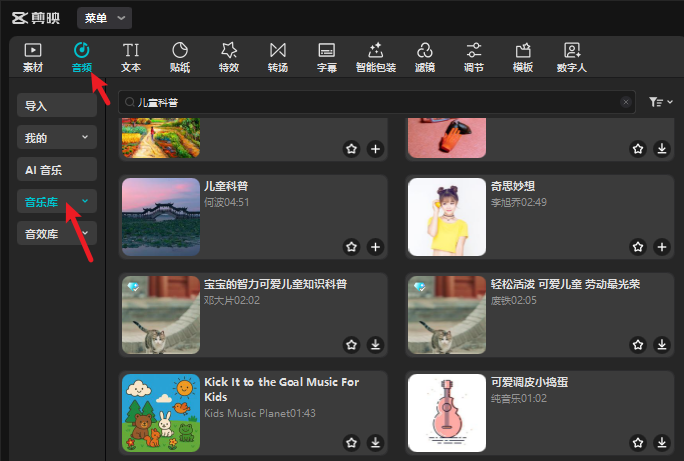This screenshot has height=461, width=684.
Task: Open the 特效 effects panel
Action: [229, 57]
